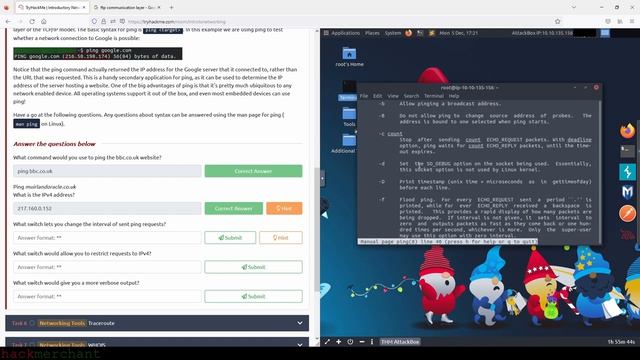Expand the WHOIS task section
This screenshot has width=640, height=360.
click(x=157, y=342)
